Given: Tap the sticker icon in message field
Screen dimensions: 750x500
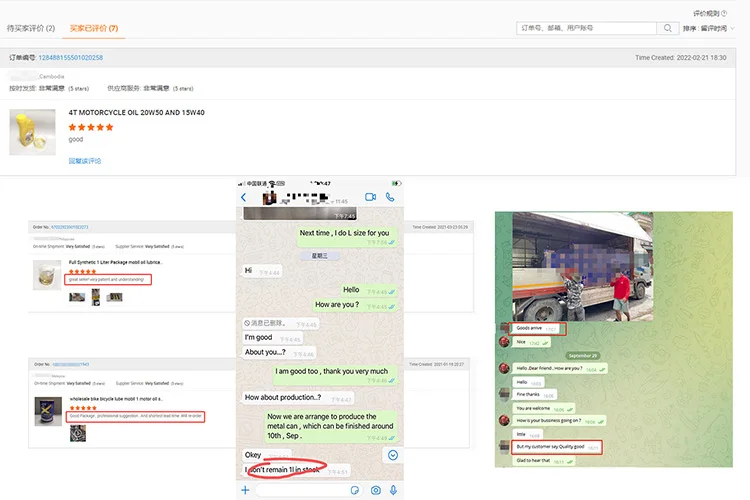Looking at the screenshot, I should (x=354, y=490).
